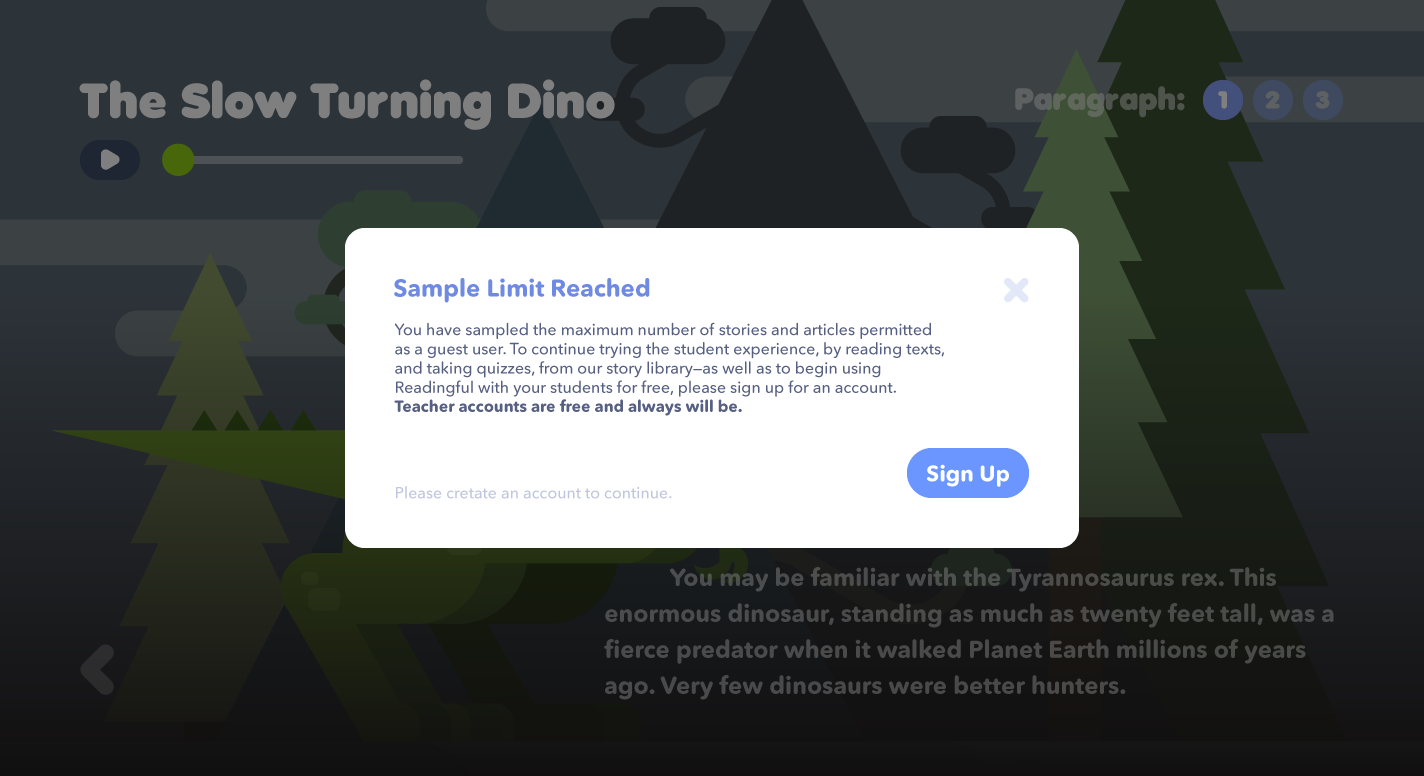Switch to paragraph 2
The image size is (1424, 776).
(1272, 100)
